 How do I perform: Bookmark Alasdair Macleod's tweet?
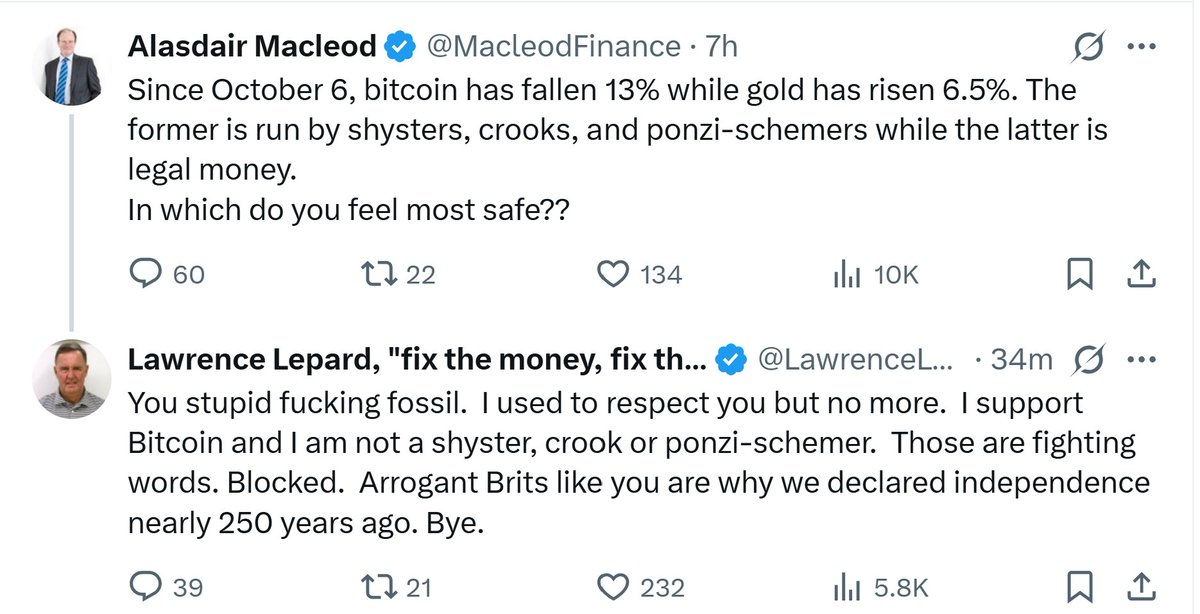1079,274
